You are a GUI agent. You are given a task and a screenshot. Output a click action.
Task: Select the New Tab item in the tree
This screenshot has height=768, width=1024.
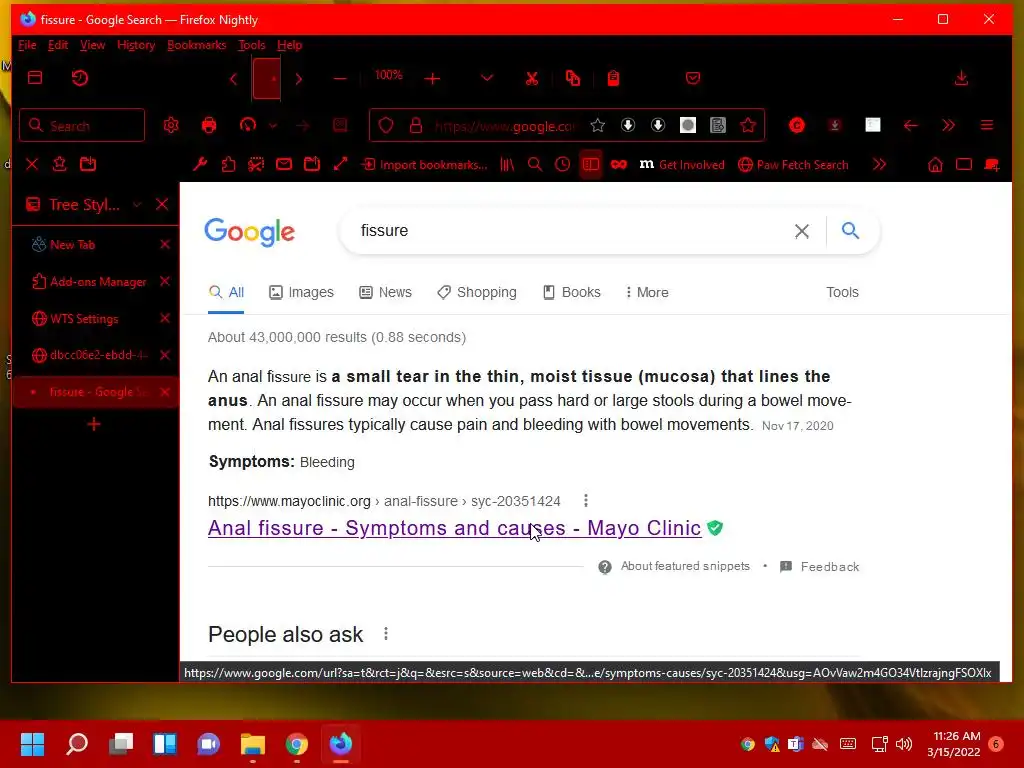pyautogui.click(x=95, y=245)
